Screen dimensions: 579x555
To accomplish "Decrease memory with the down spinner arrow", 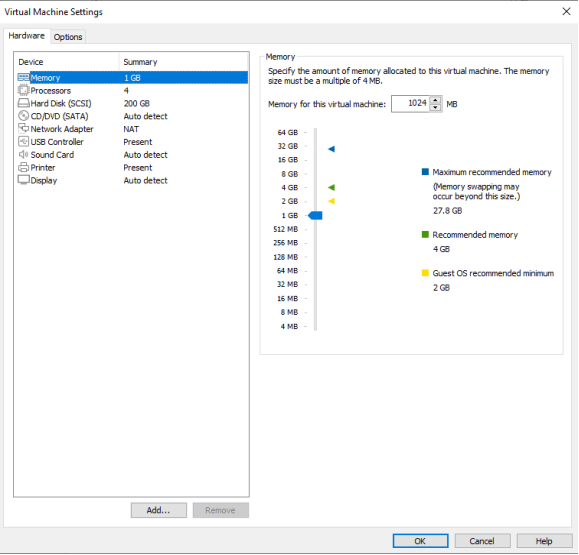I will (x=436, y=107).
